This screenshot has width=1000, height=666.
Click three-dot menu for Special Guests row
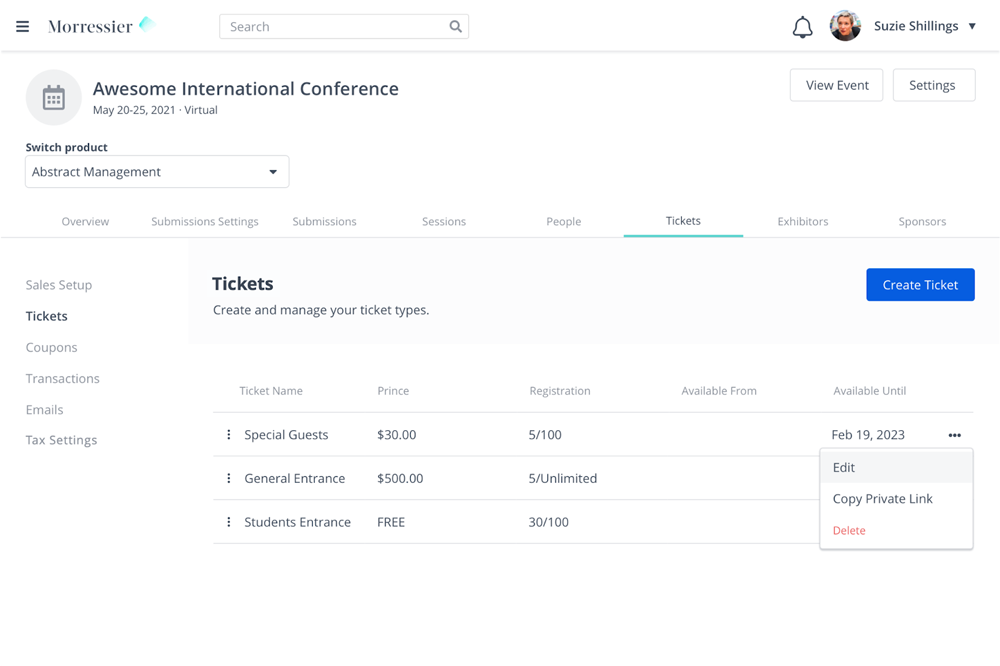[954, 435]
